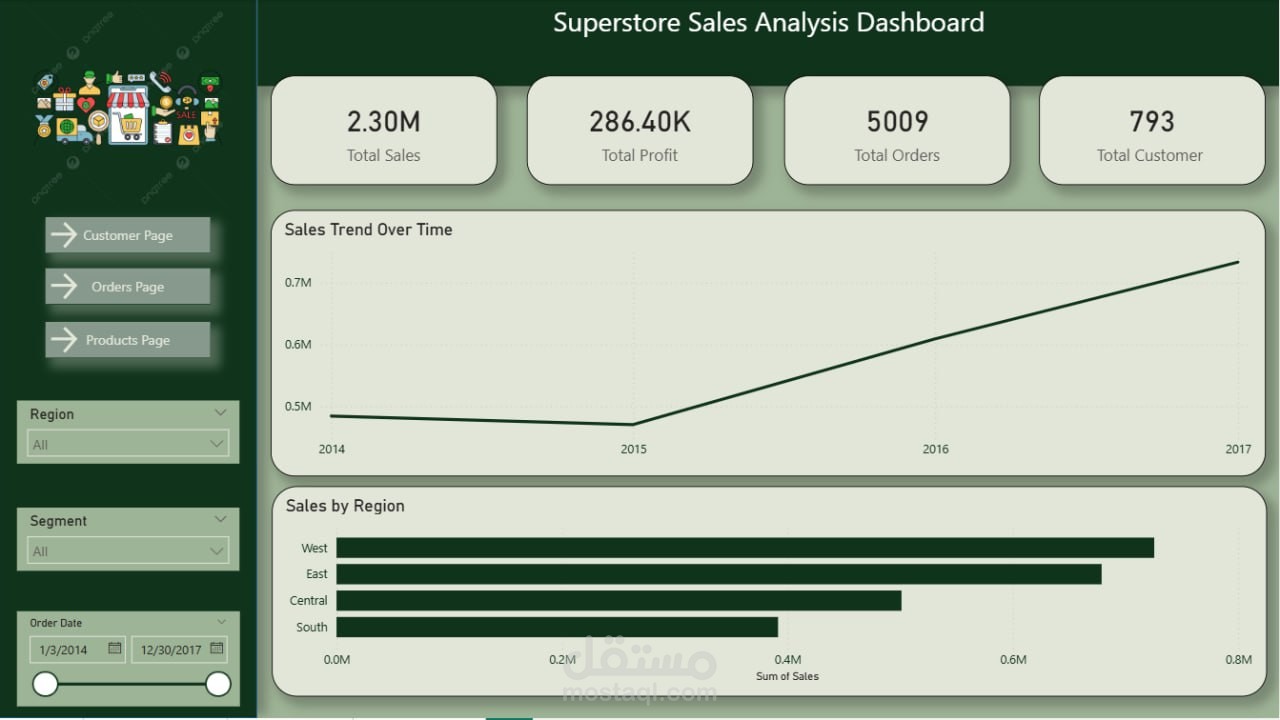Viewport: 1280px width, 720px height.
Task: Collapse the Region slicer header chevron
Action: tap(221, 412)
